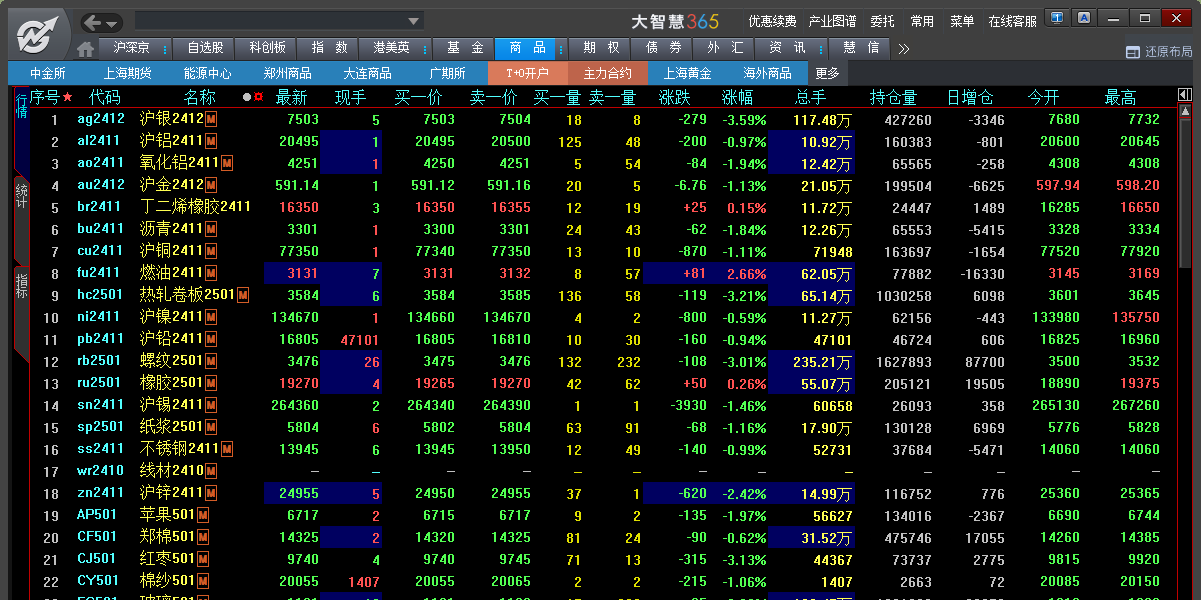The image size is (1201, 600).
Task: Click the T+0开户 button
Action: [527, 73]
